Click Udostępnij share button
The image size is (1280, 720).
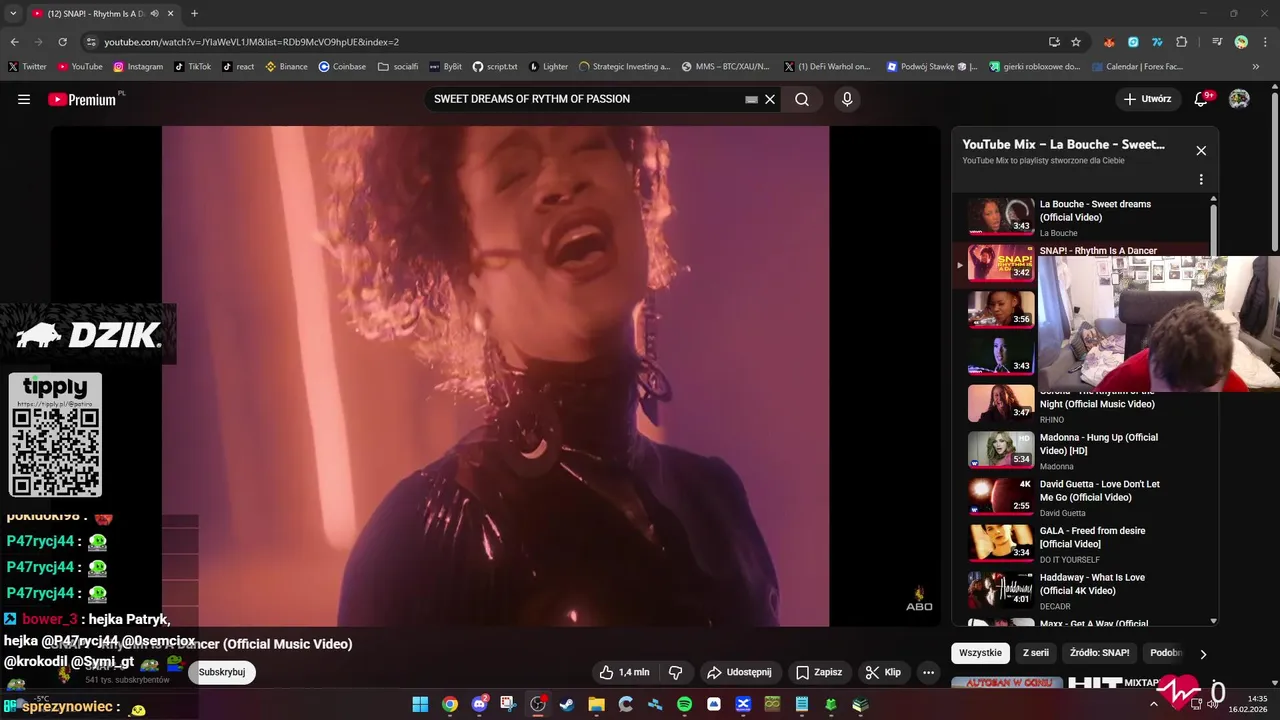pos(739,672)
